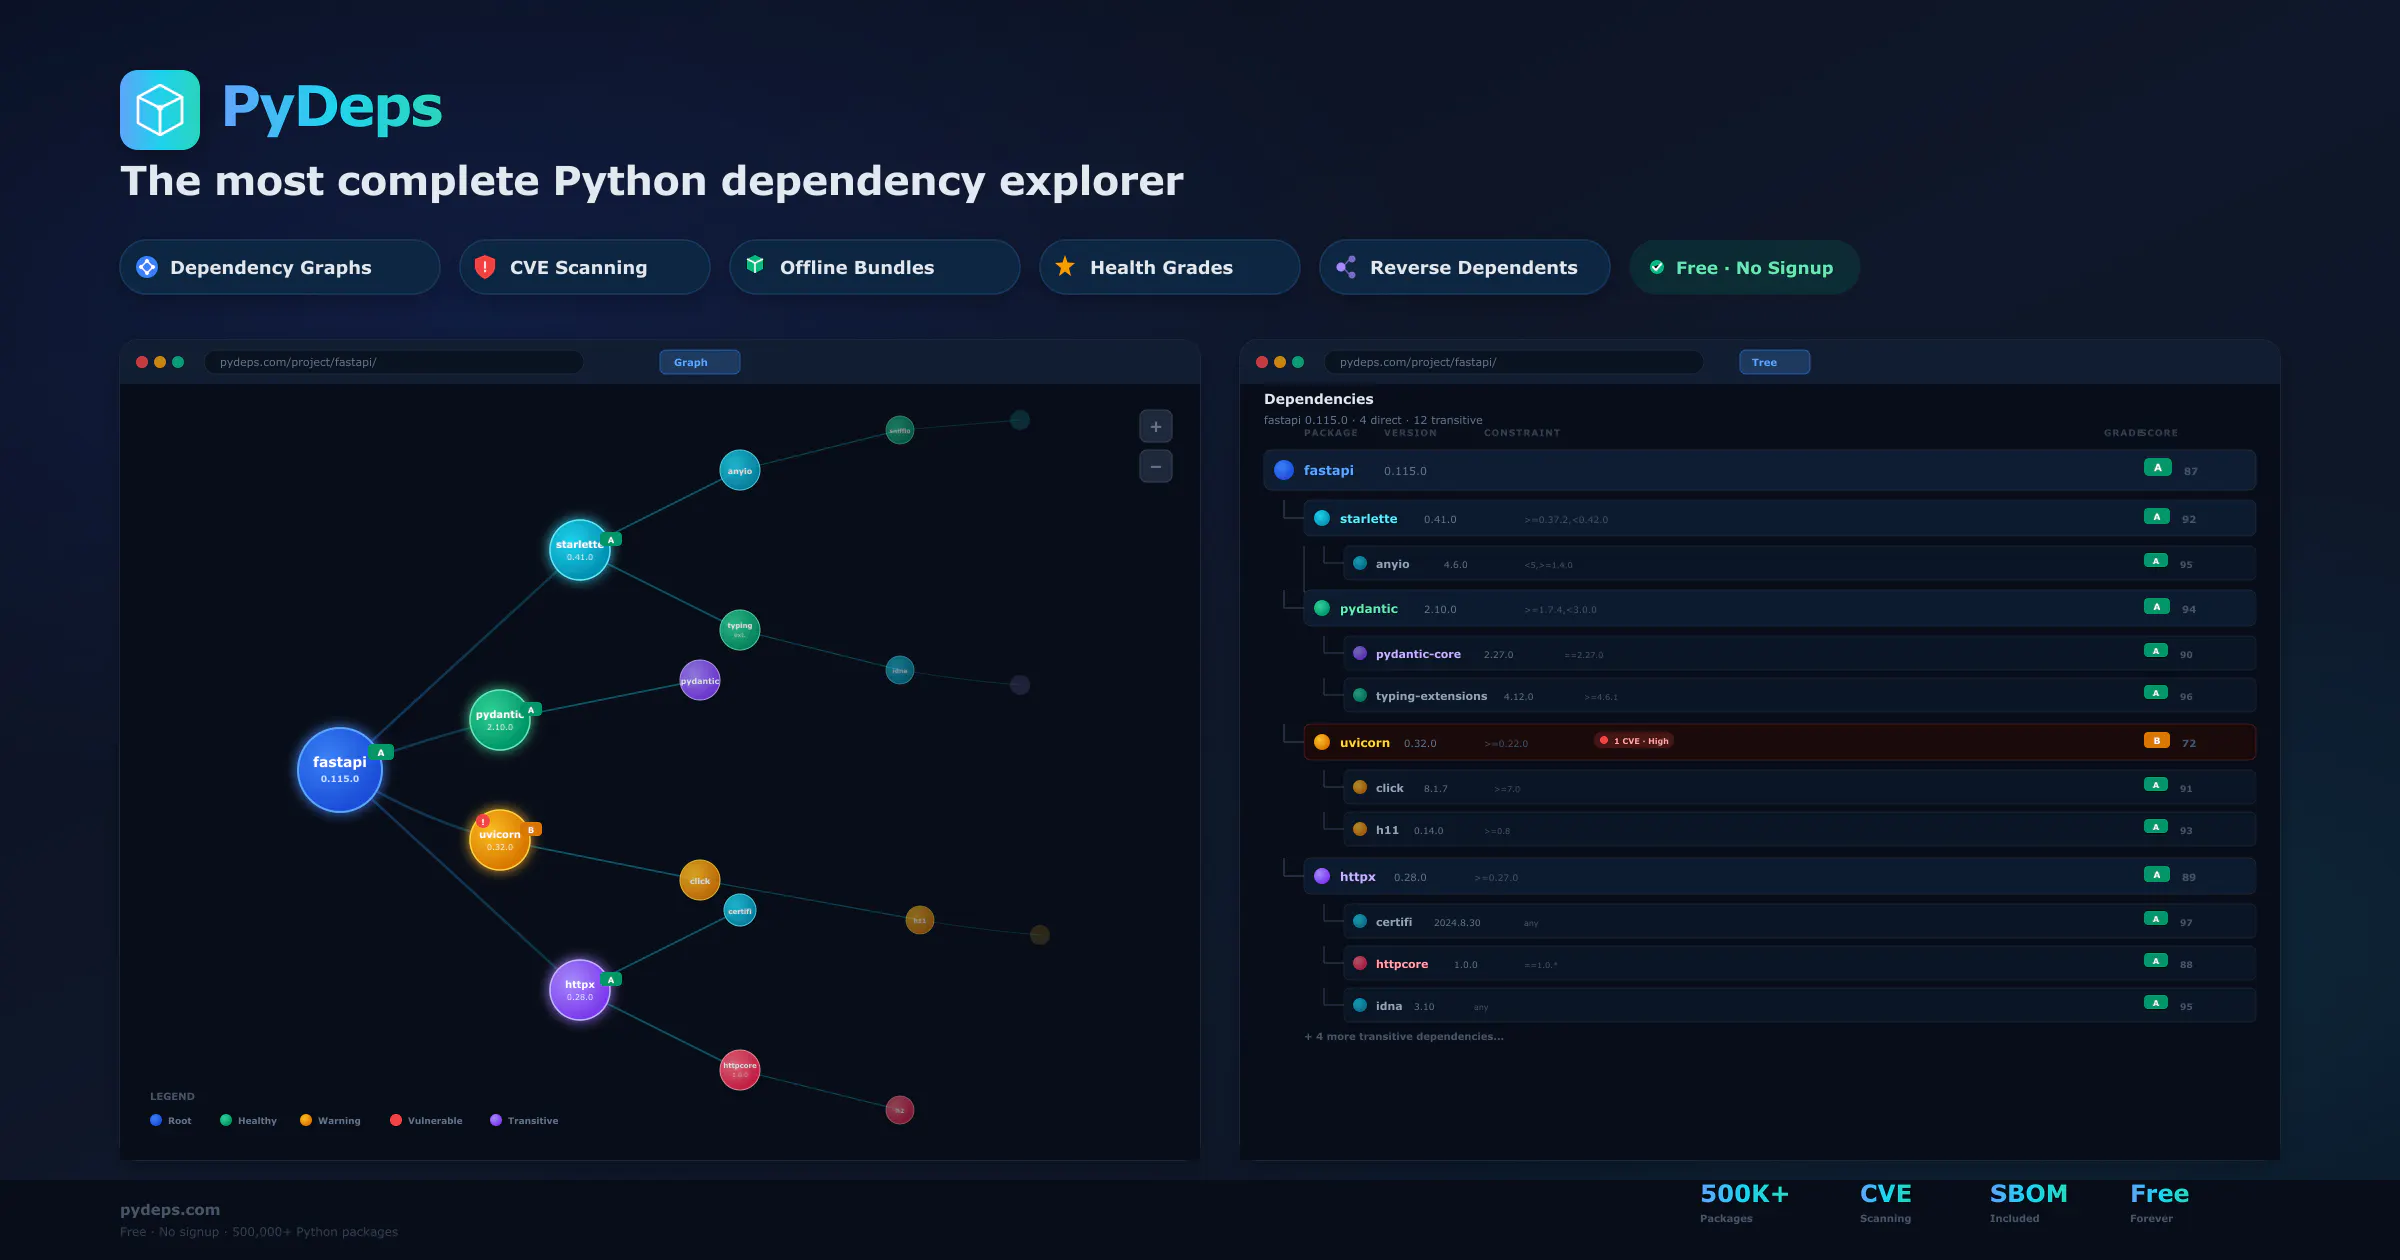Screen dimensions: 2400x1260
Task: Select the httpx 0.28.0 tree row
Action: [x=1780, y=876]
